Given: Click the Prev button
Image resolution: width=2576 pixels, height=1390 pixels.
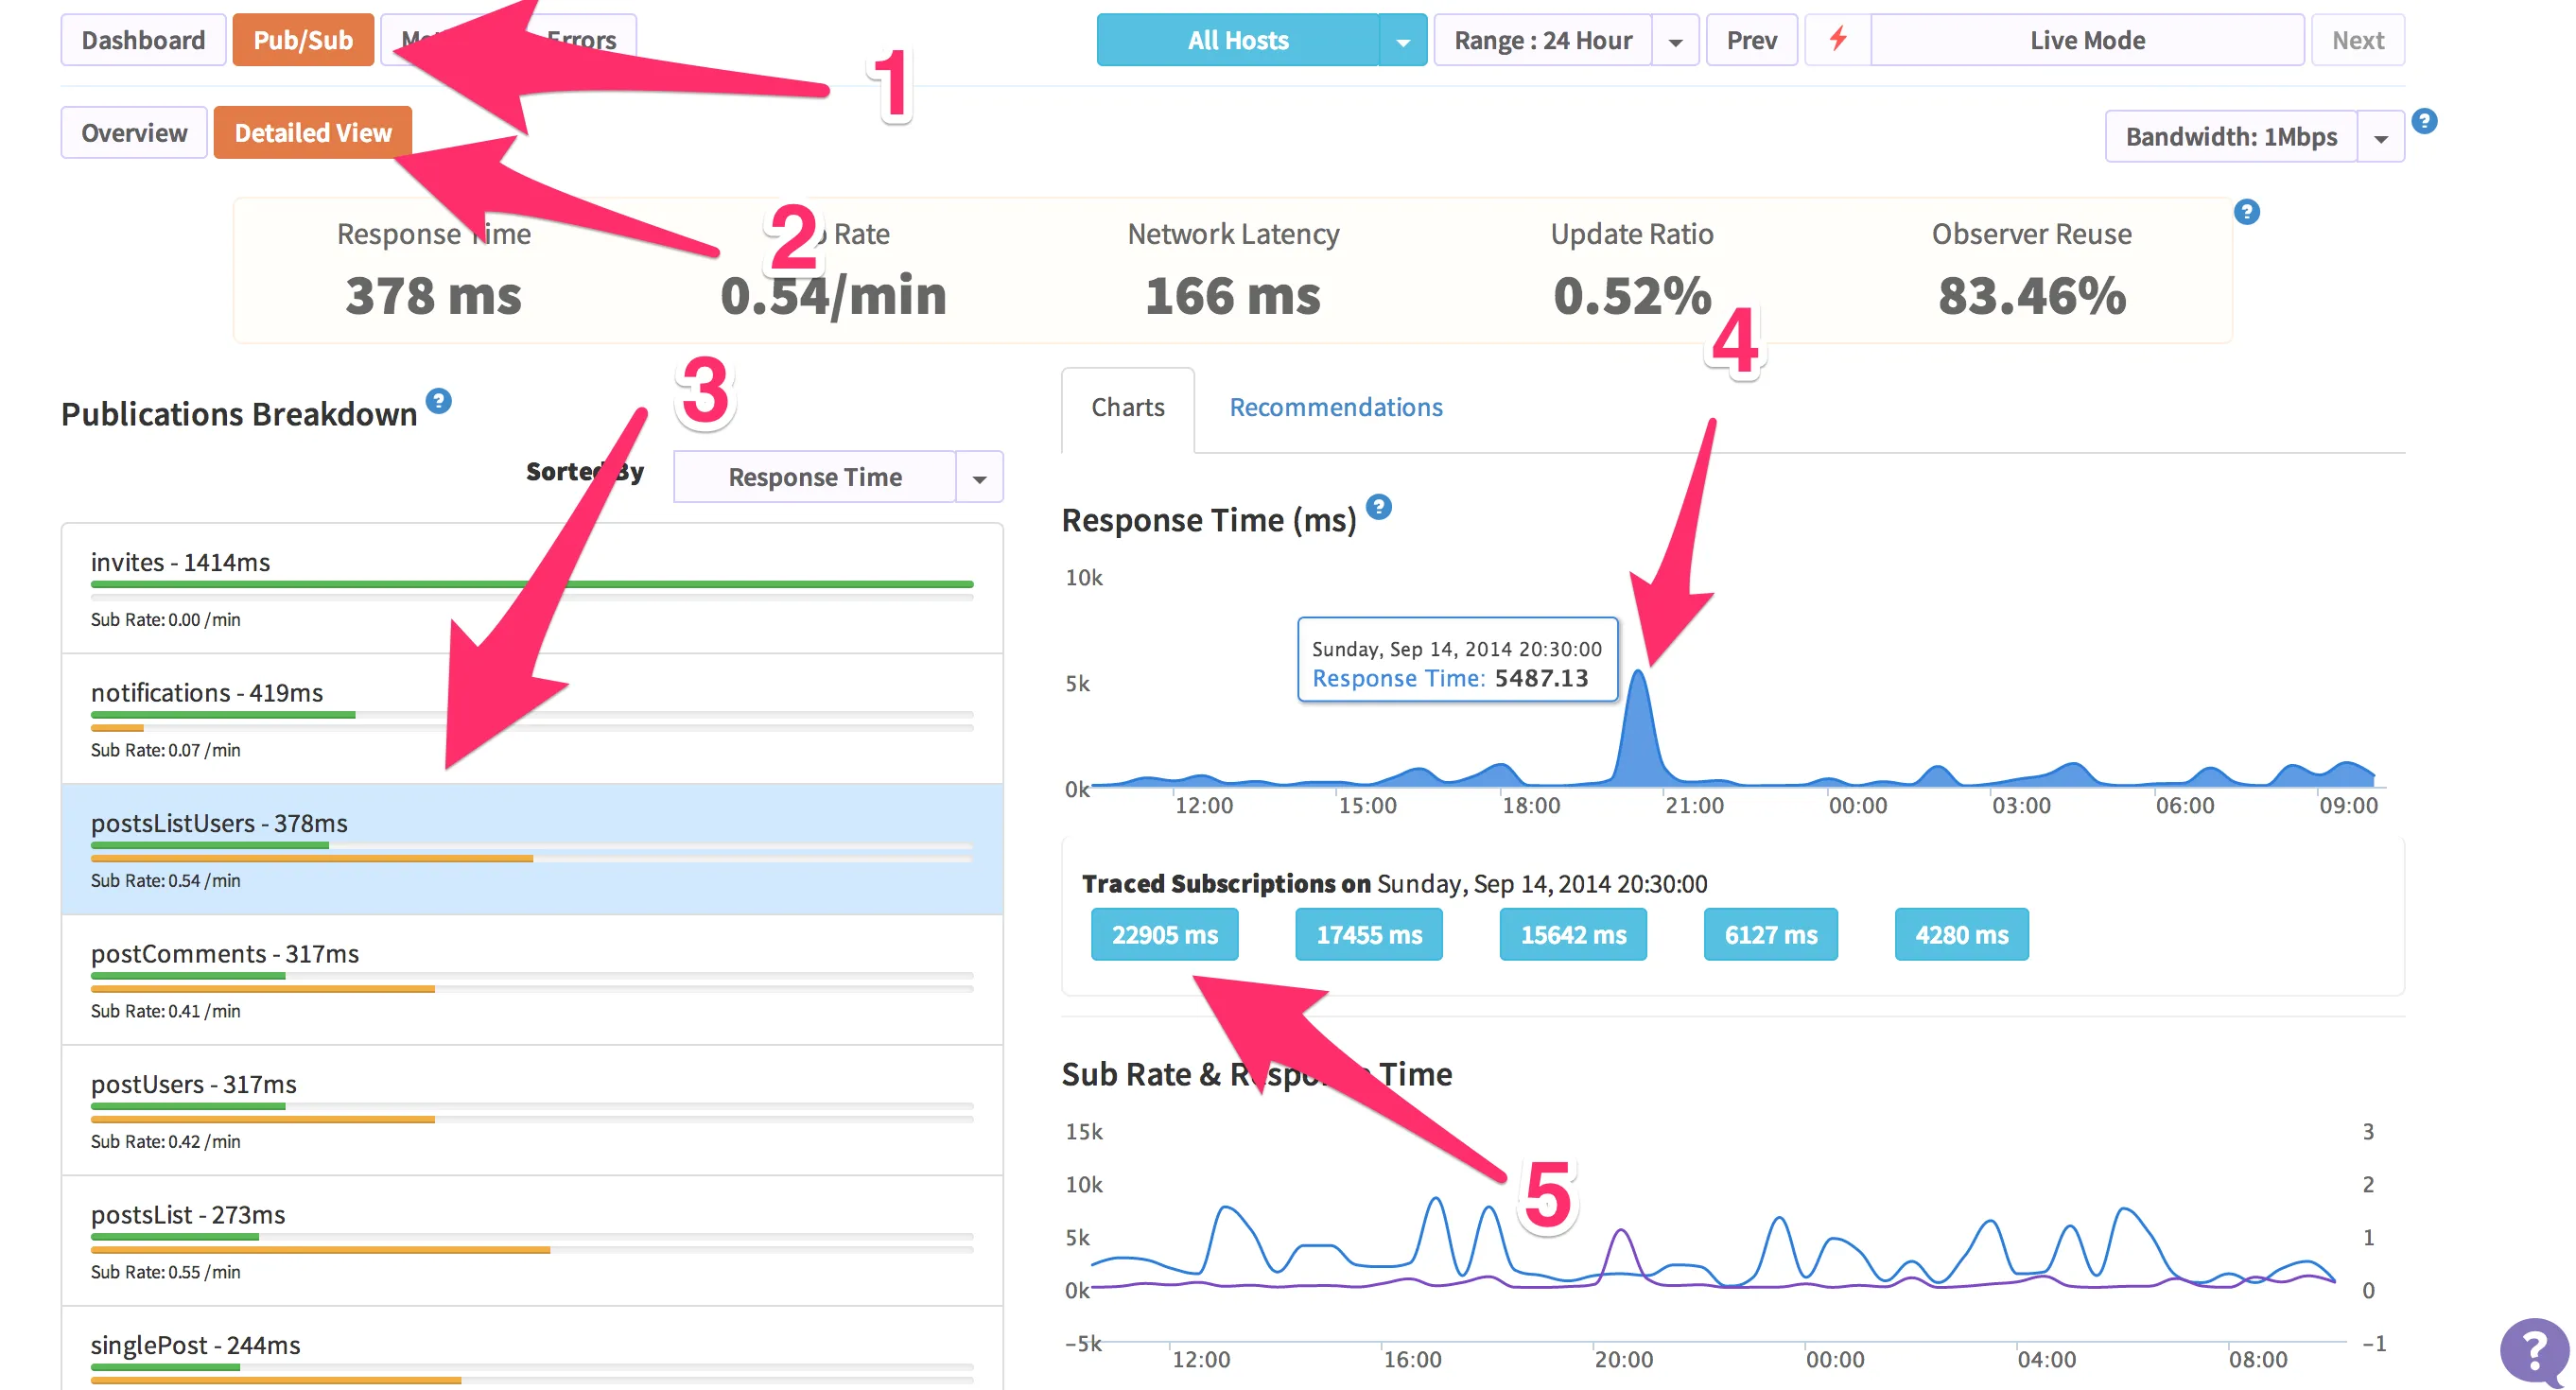Looking at the screenshot, I should pyautogui.click(x=1751, y=40).
